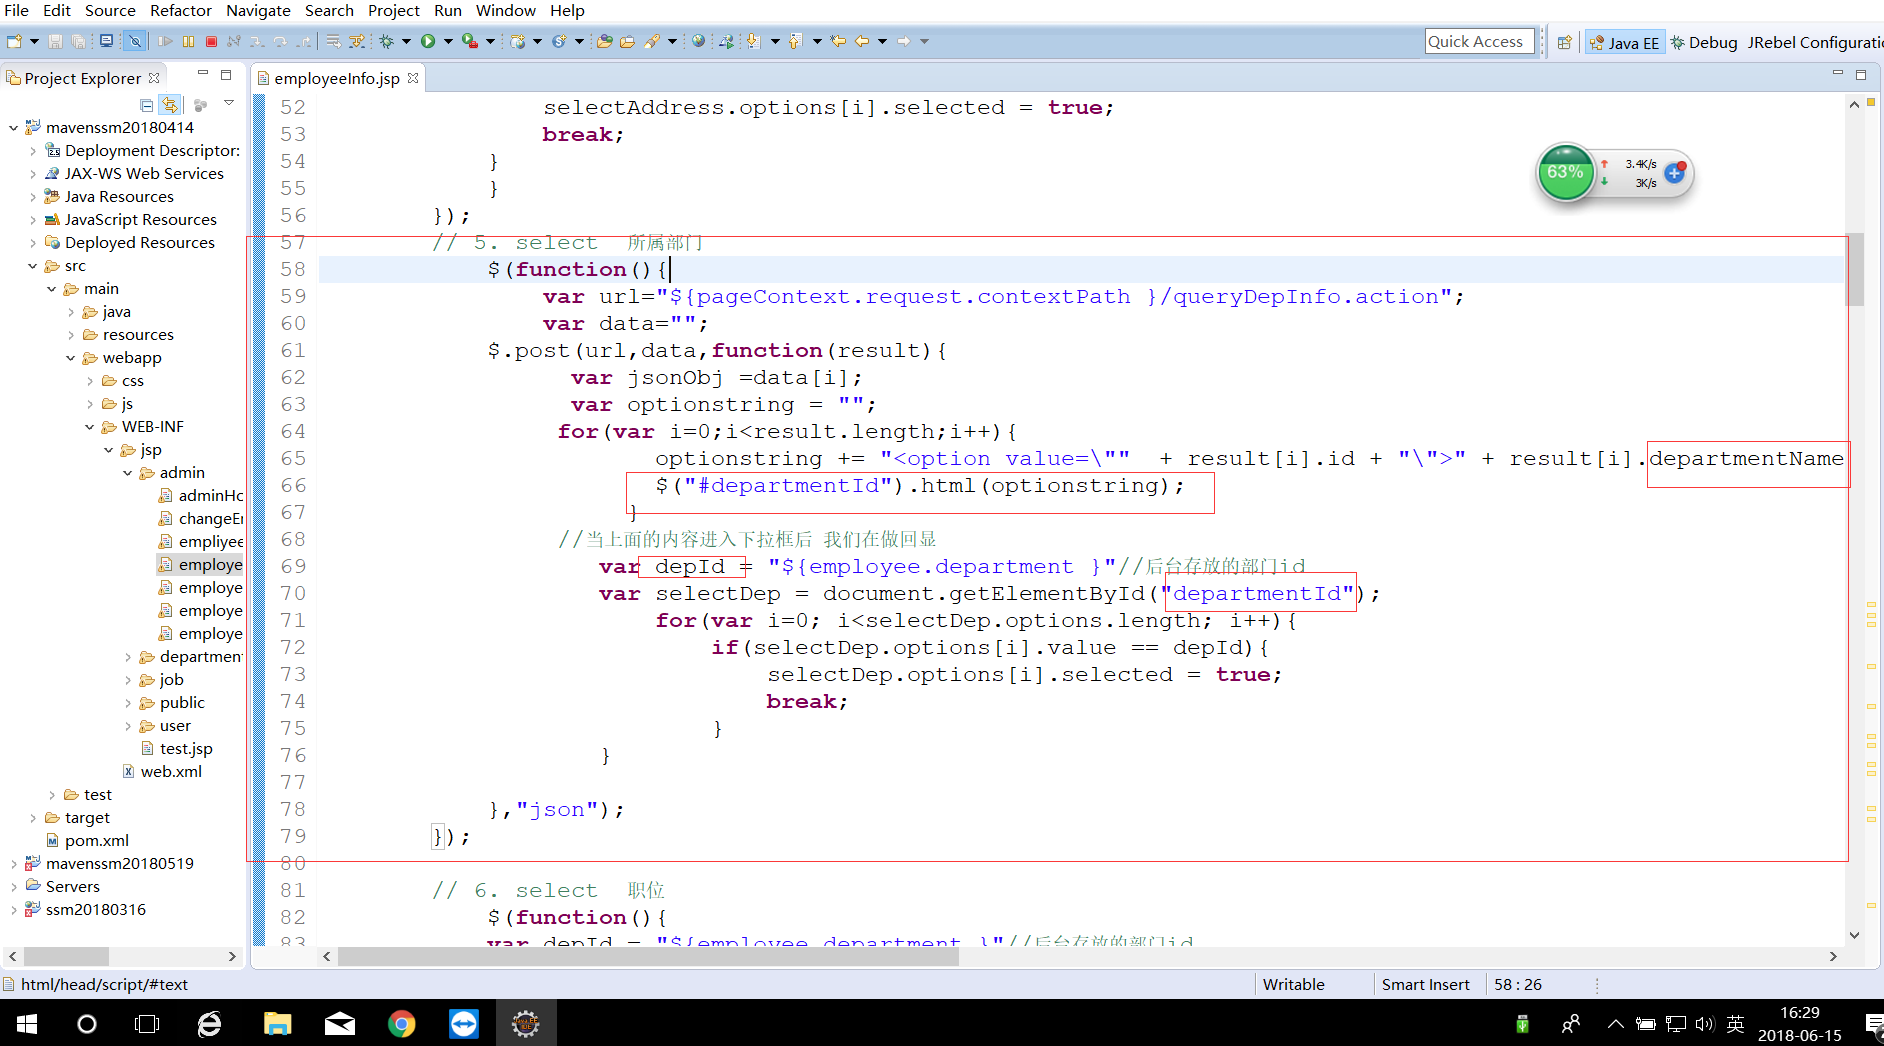The height and width of the screenshot is (1046, 1884).
Task: Expand the mavenssm20180519 project node
Action: pos(13,863)
